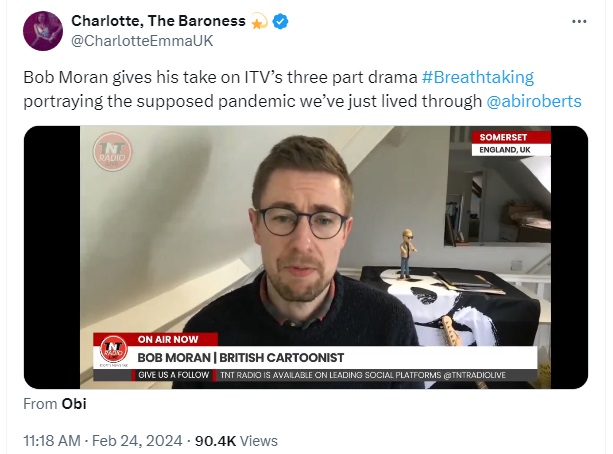Screen dimensions: 613x454
Task: Click the @TNTRADIOLIVE ticker text
Action: point(474,375)
